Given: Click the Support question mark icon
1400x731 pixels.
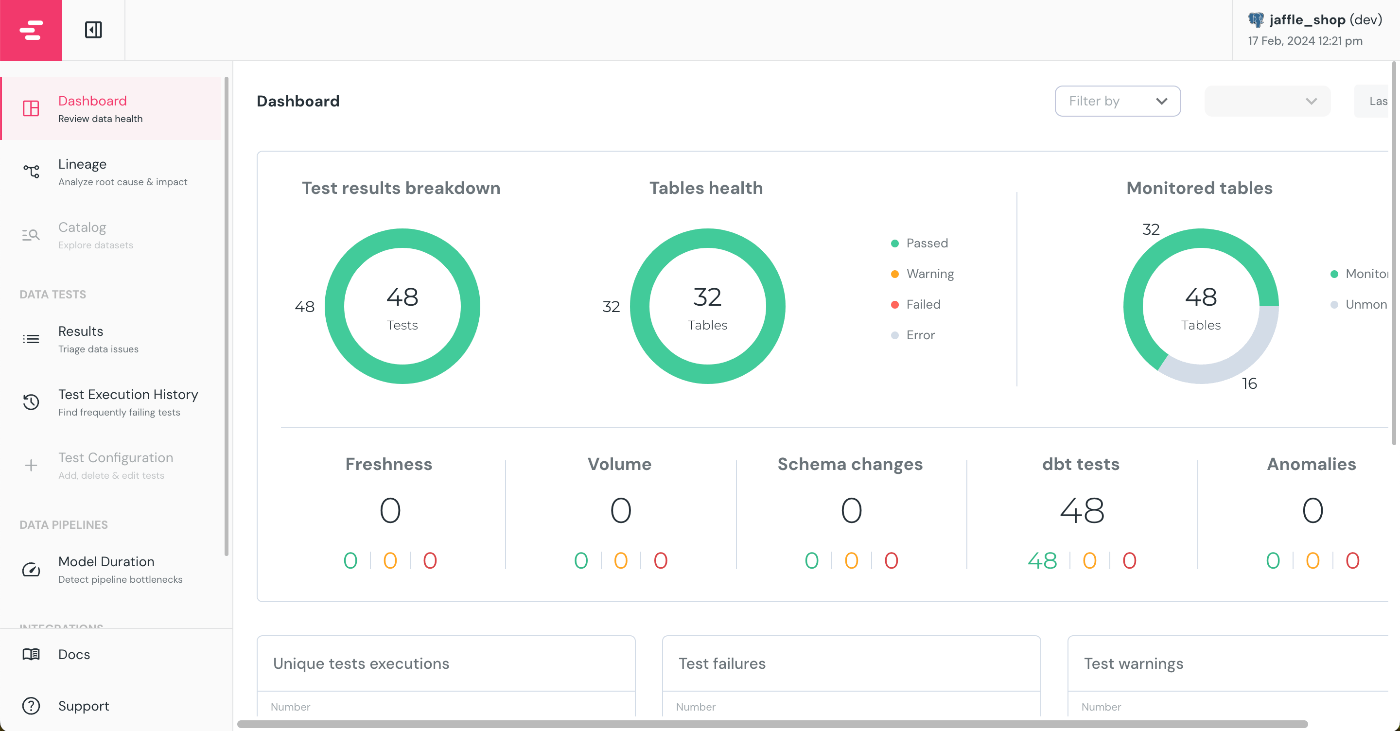Looking at the screenshot, I should click(31, 706).
